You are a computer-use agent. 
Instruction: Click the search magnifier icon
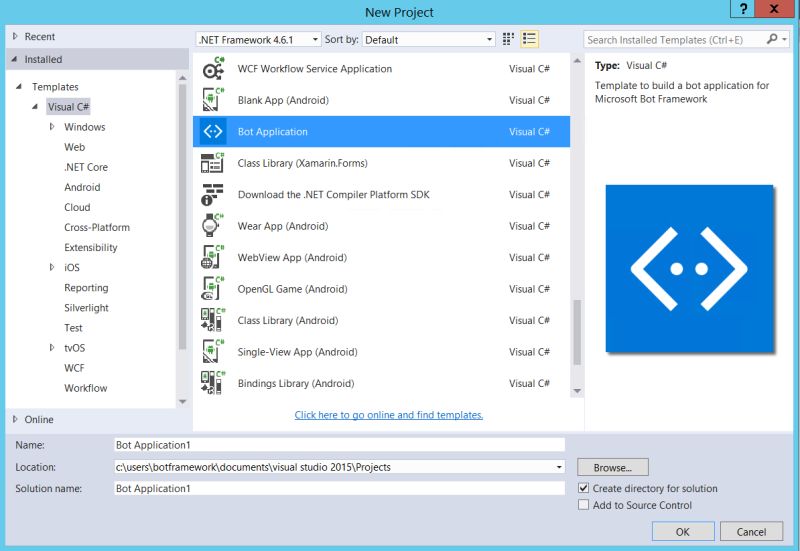[772, 39]
